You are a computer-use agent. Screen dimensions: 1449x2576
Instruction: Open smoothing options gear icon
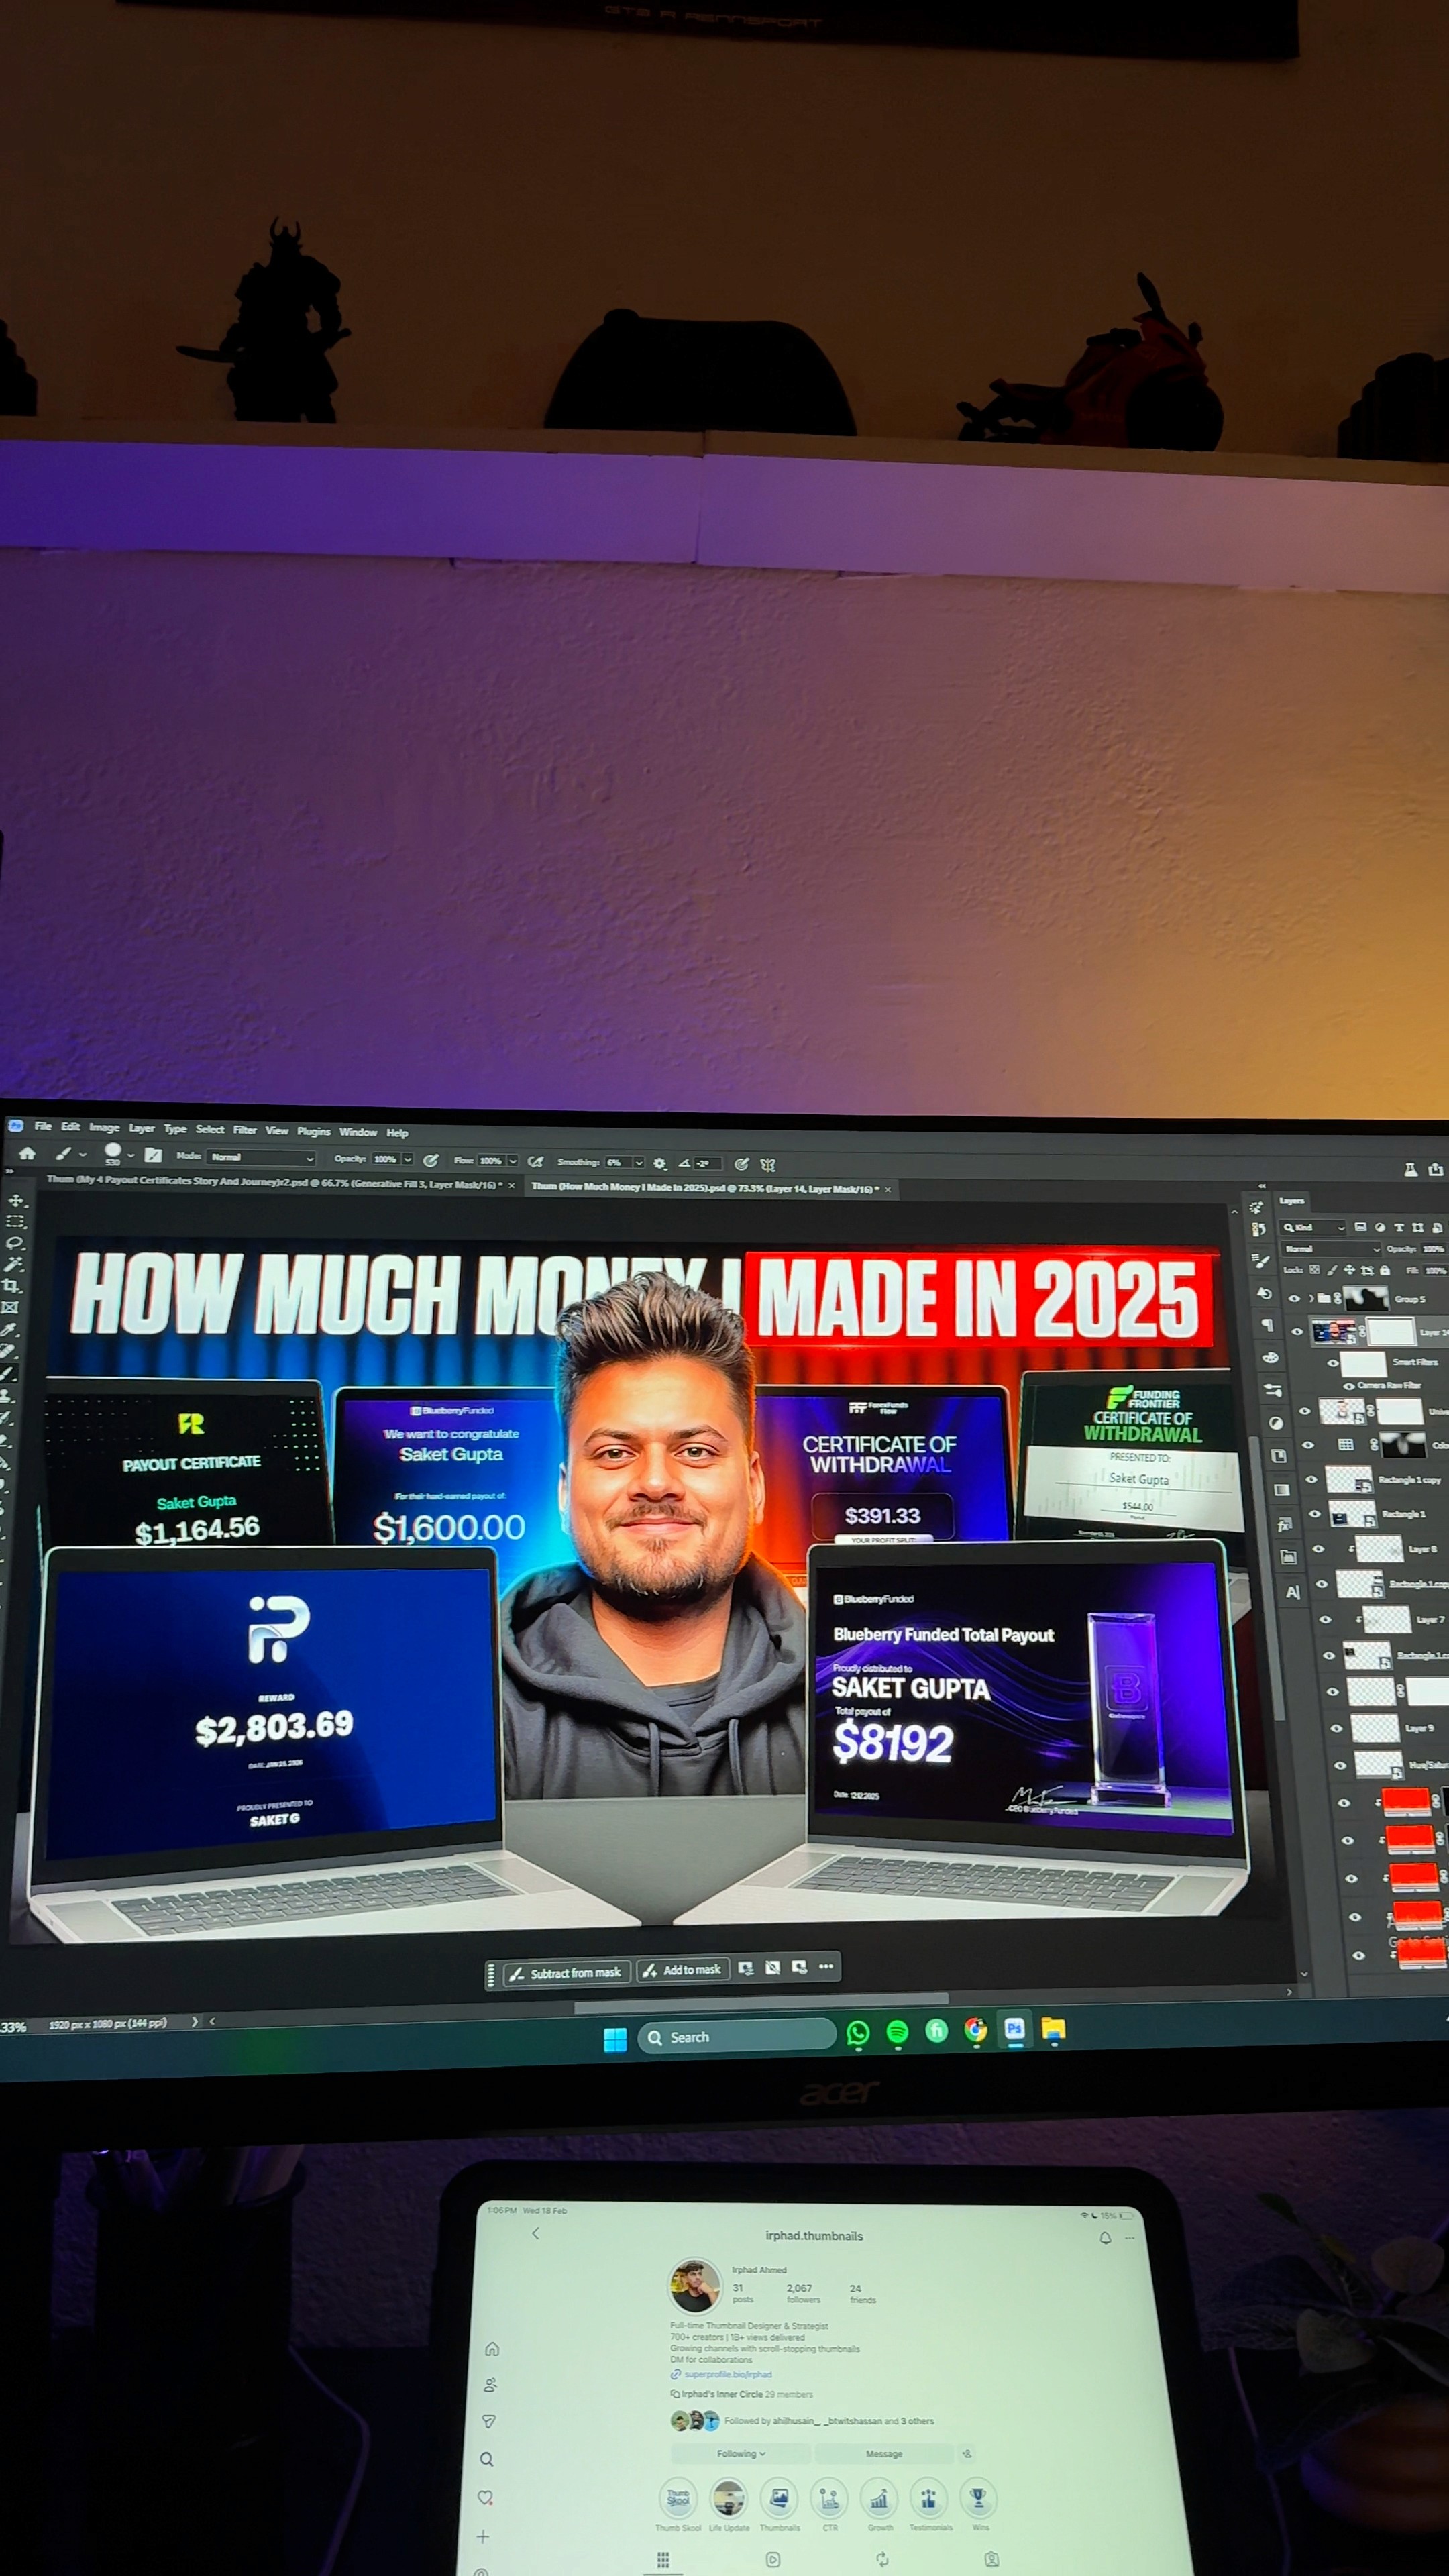pyautogui.click(x=659, y=1163)
